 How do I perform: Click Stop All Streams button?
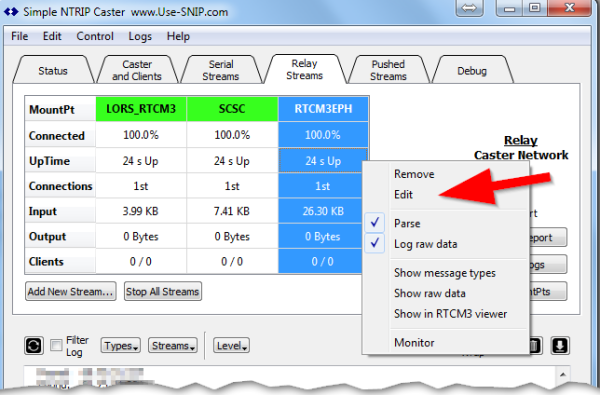[x=163, y=291]
